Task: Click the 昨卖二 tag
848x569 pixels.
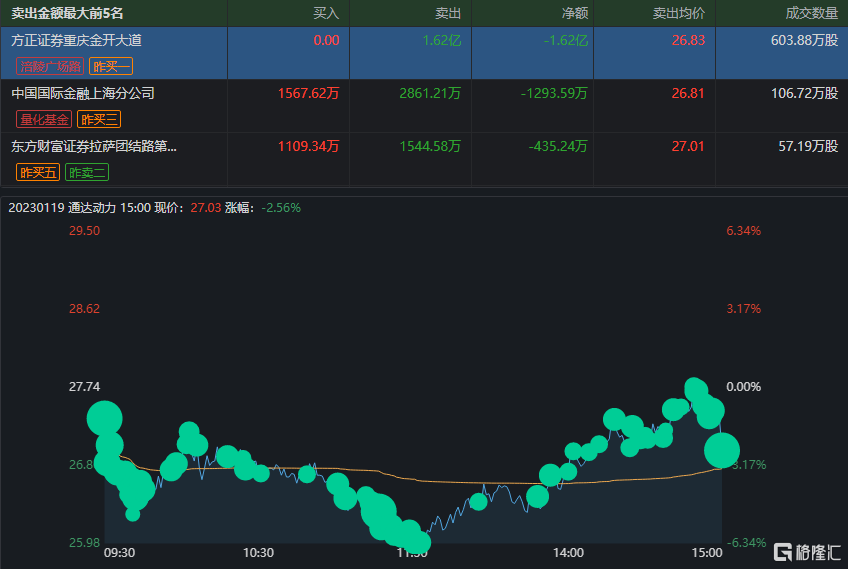Action: (87, 173)
